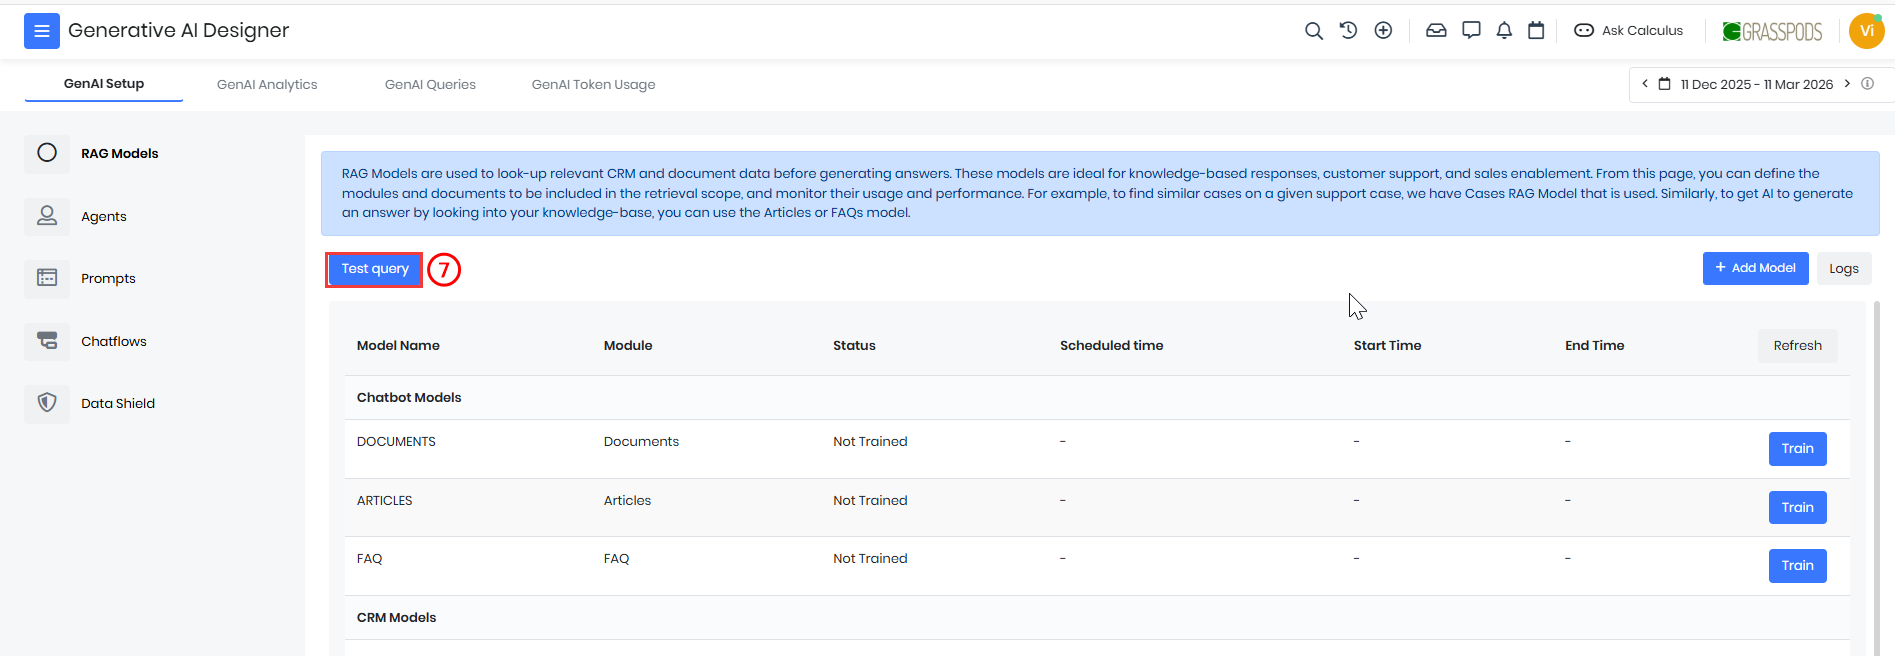Open the calendar icon in header
This screenshot has width=1895, height=656.
[x=1536, y=31]
